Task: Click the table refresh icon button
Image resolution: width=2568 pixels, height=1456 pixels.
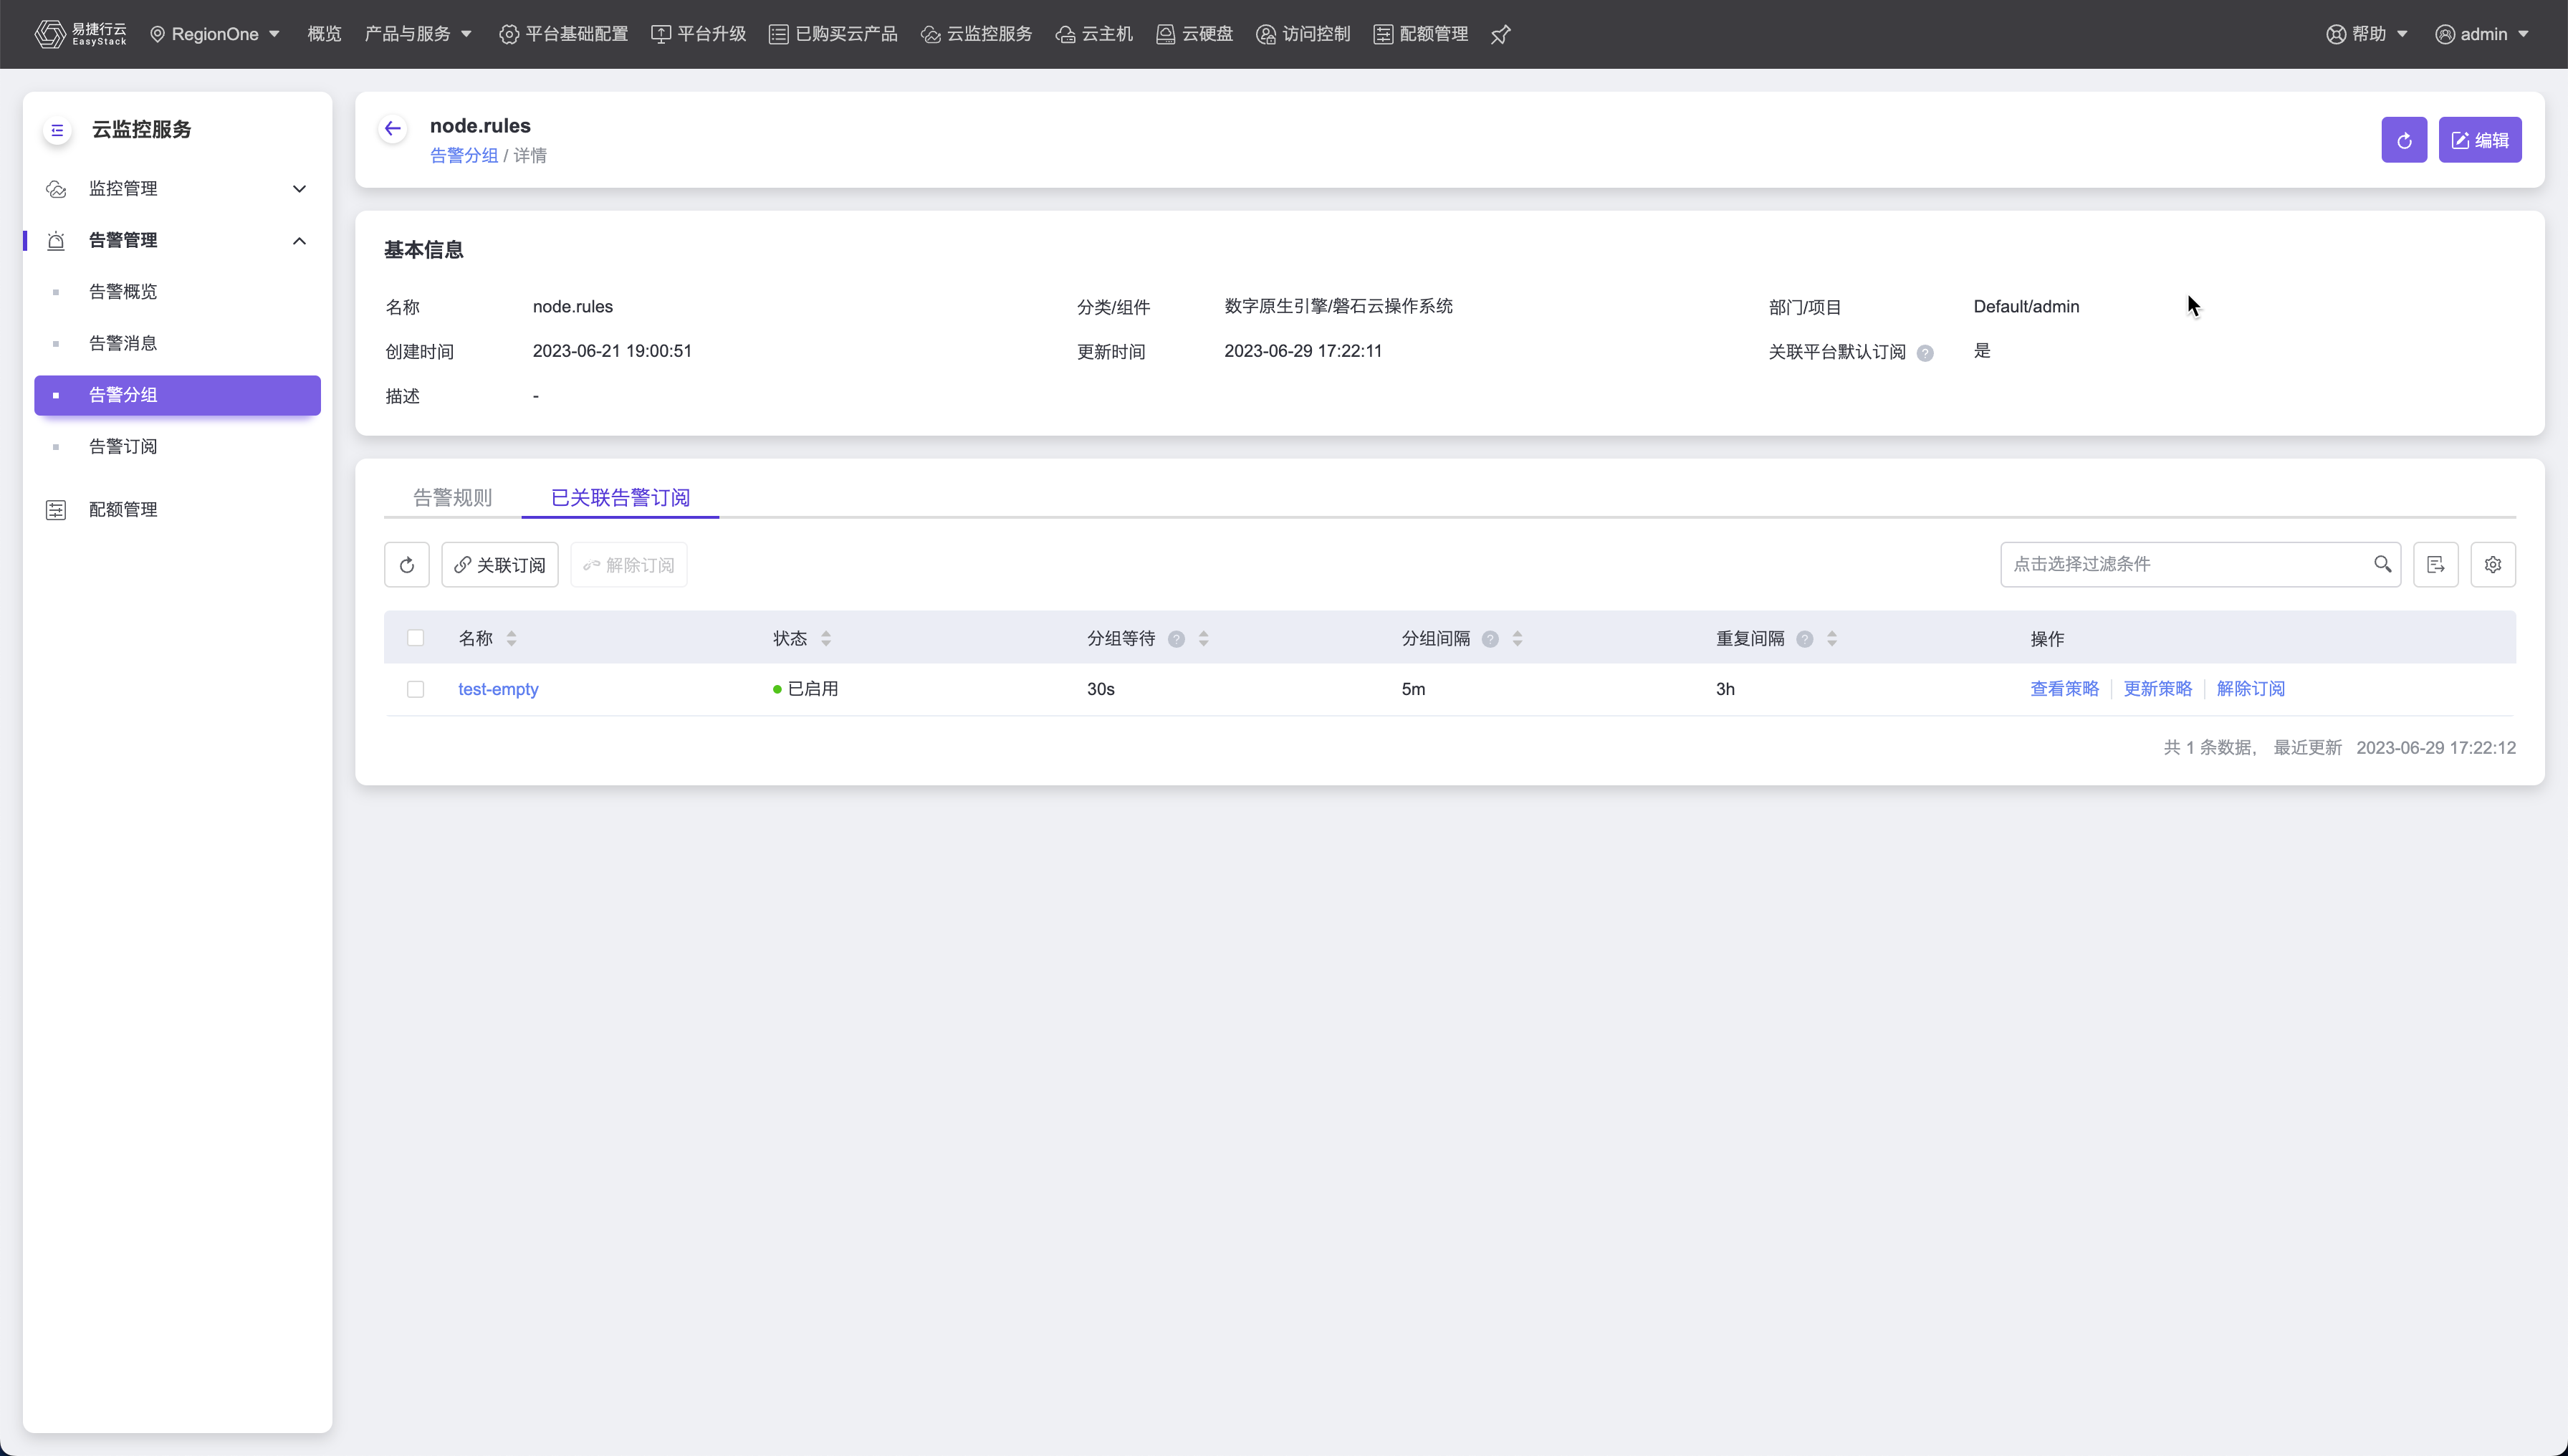Action: (406, 565)
